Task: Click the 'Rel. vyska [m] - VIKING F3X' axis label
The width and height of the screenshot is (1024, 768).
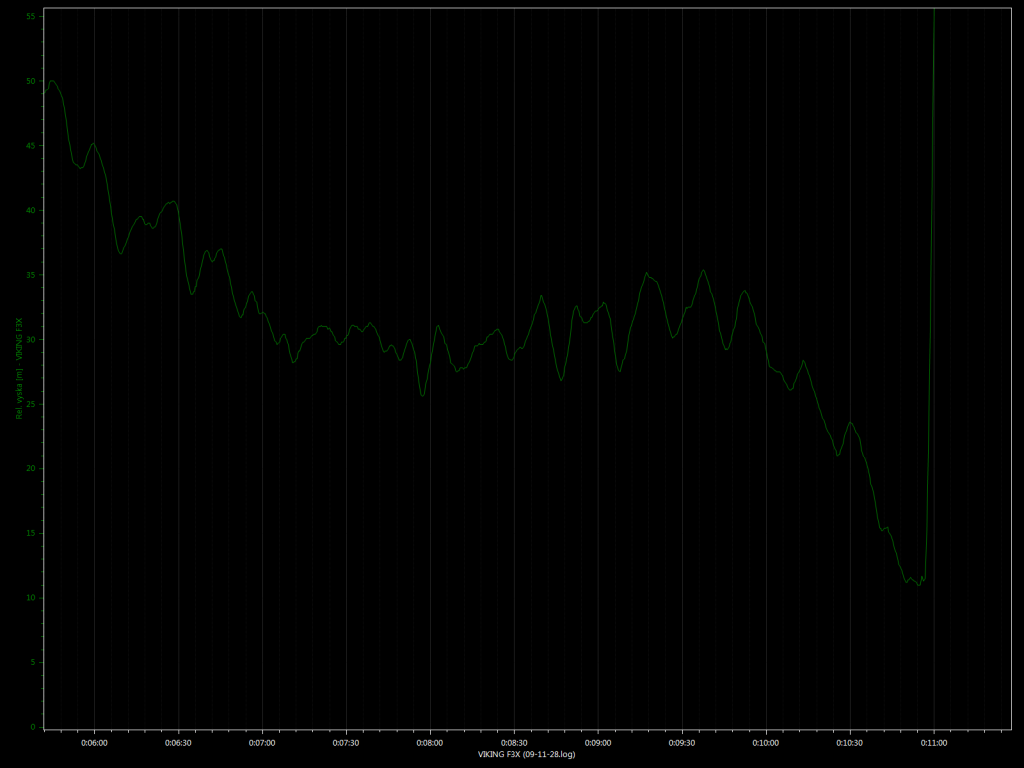Action: coord(18,367)
